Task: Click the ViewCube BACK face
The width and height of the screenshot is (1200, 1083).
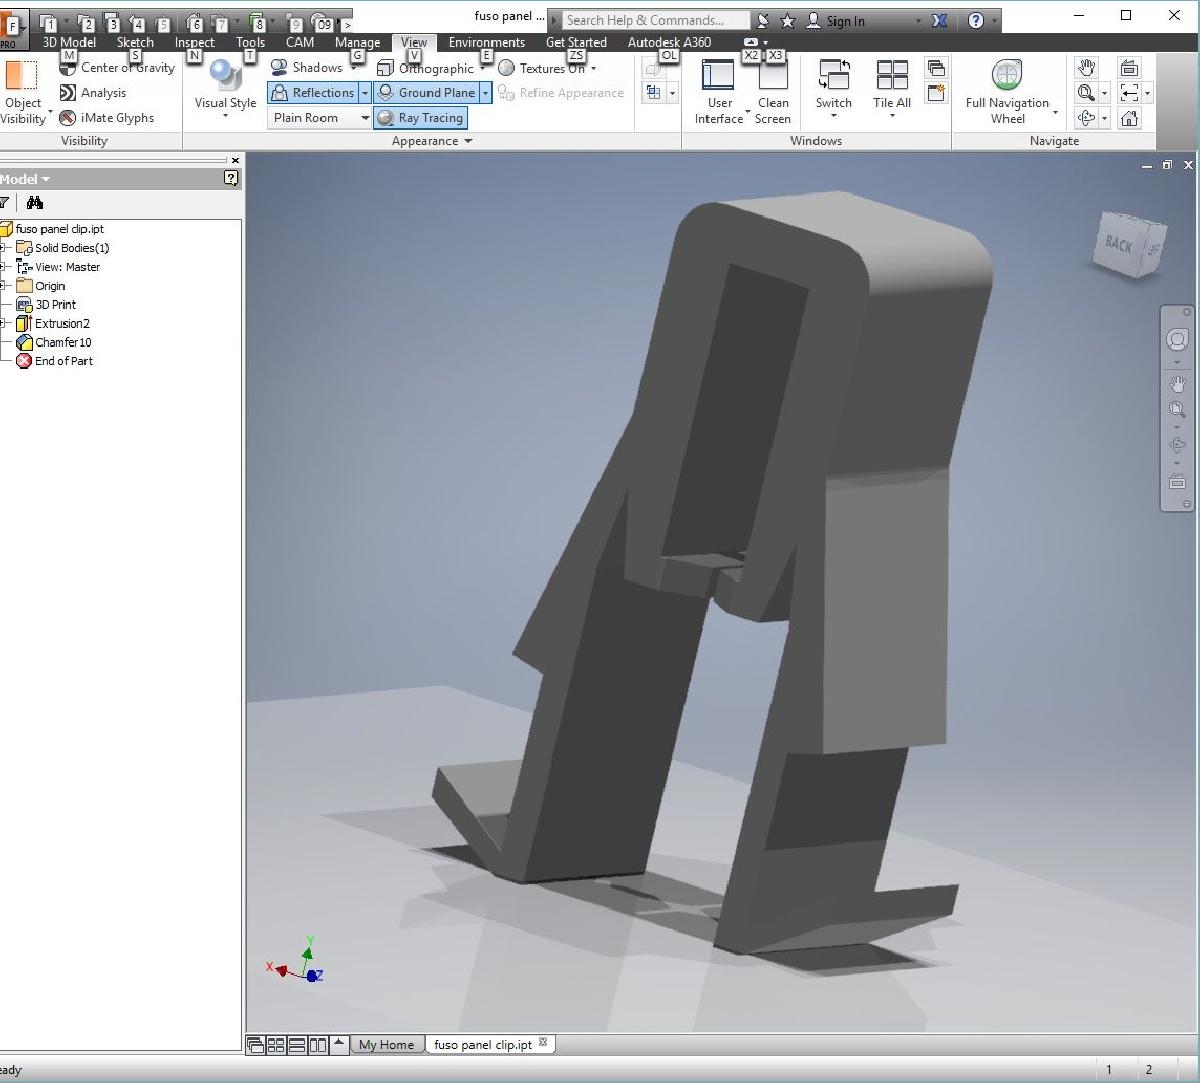Action: pos(1120,243)
